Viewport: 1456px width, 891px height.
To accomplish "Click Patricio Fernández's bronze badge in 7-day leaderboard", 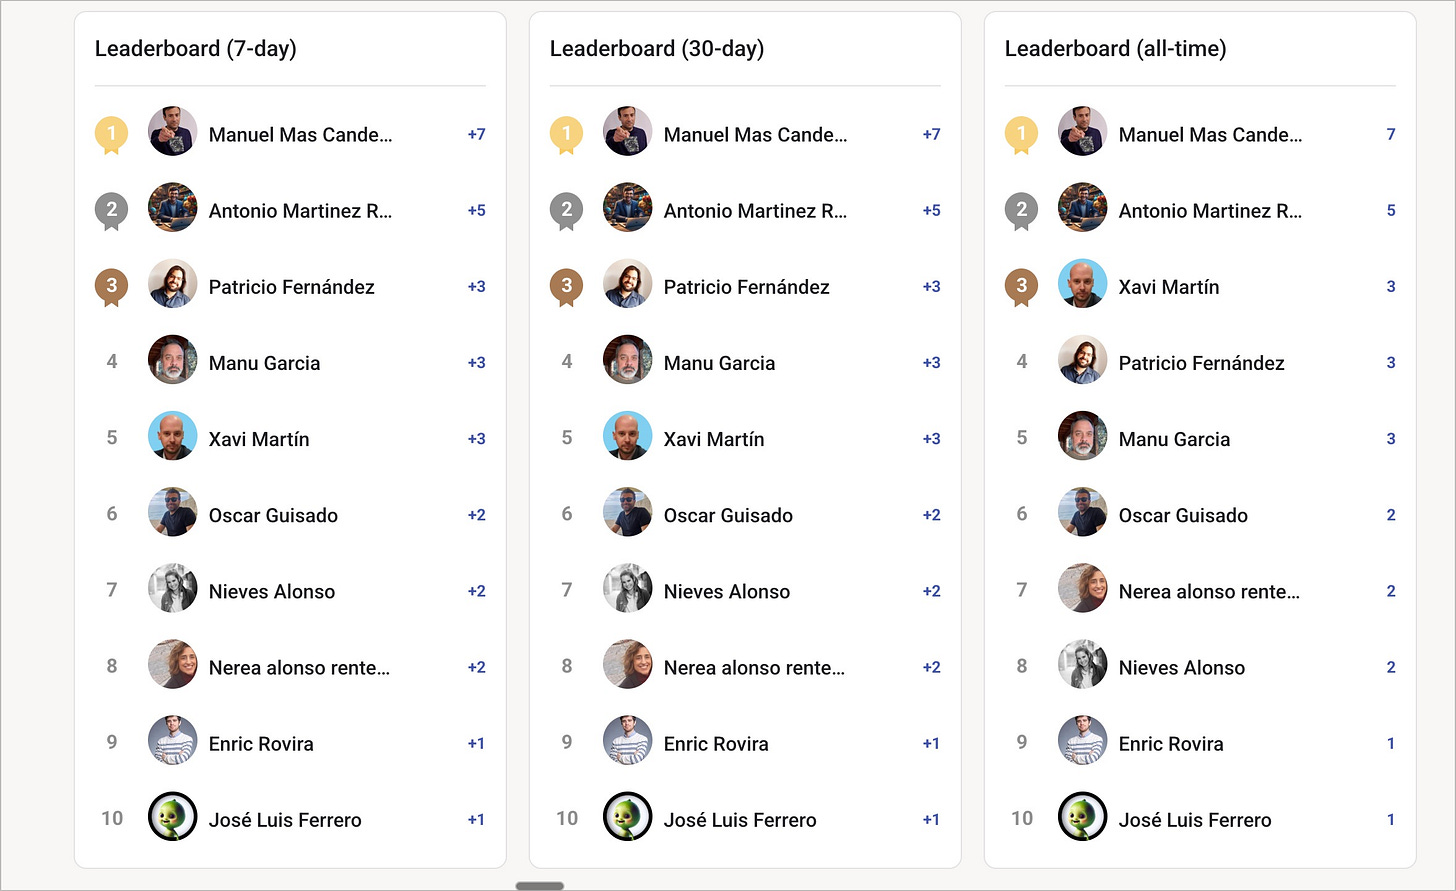I will [x=111, y=286].
